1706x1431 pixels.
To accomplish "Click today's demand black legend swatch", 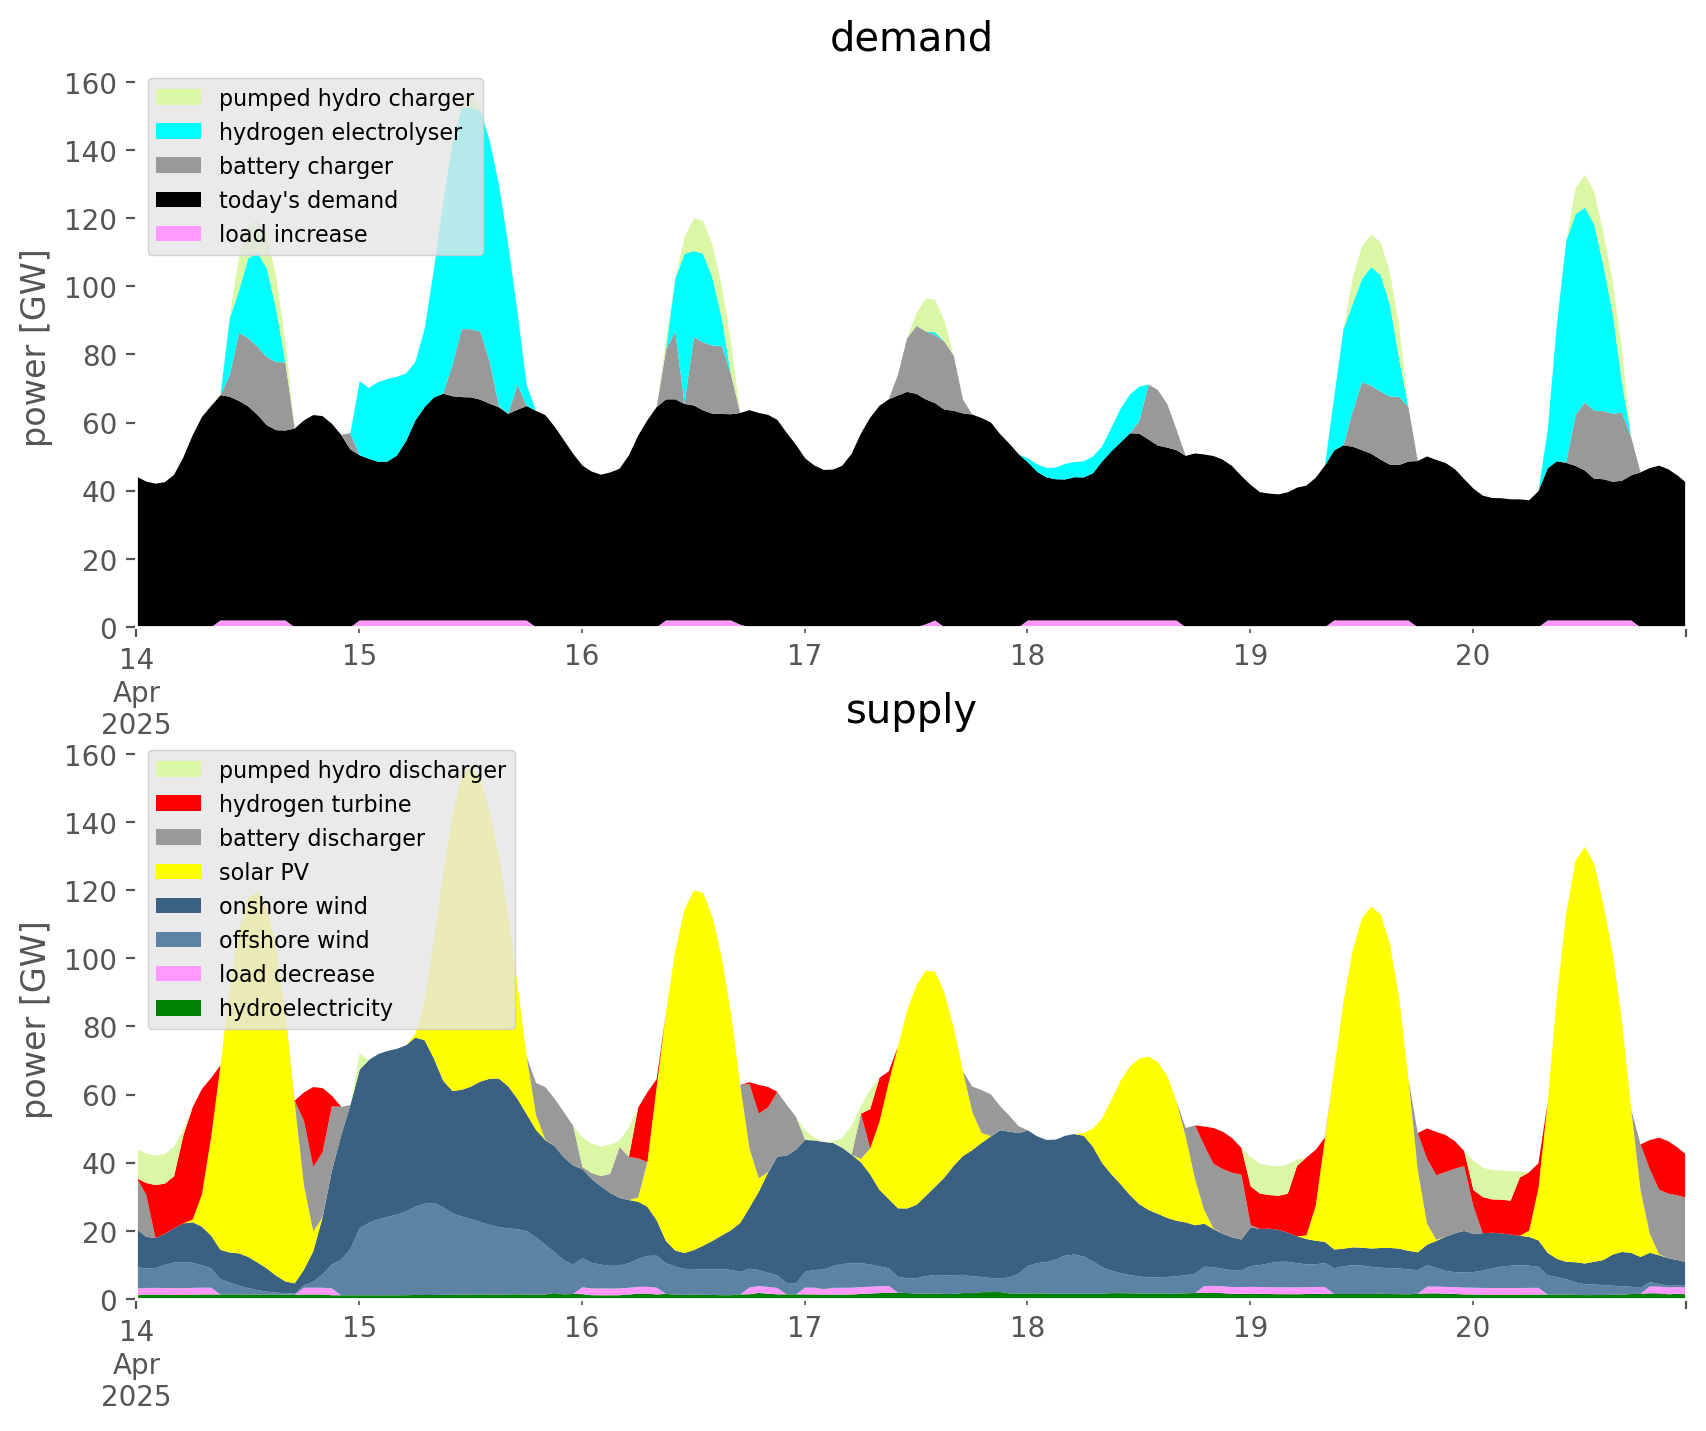I will click(180, 200).
